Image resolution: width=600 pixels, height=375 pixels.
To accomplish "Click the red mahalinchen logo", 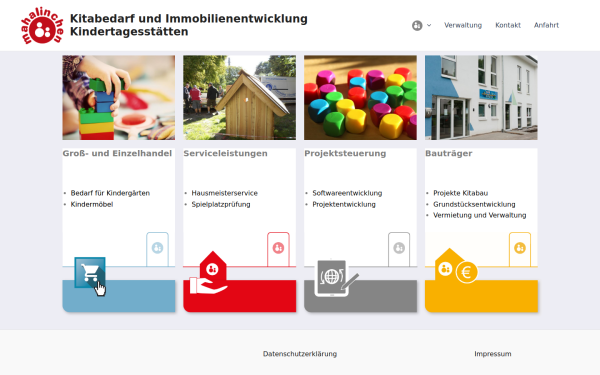I will [42, 26].
